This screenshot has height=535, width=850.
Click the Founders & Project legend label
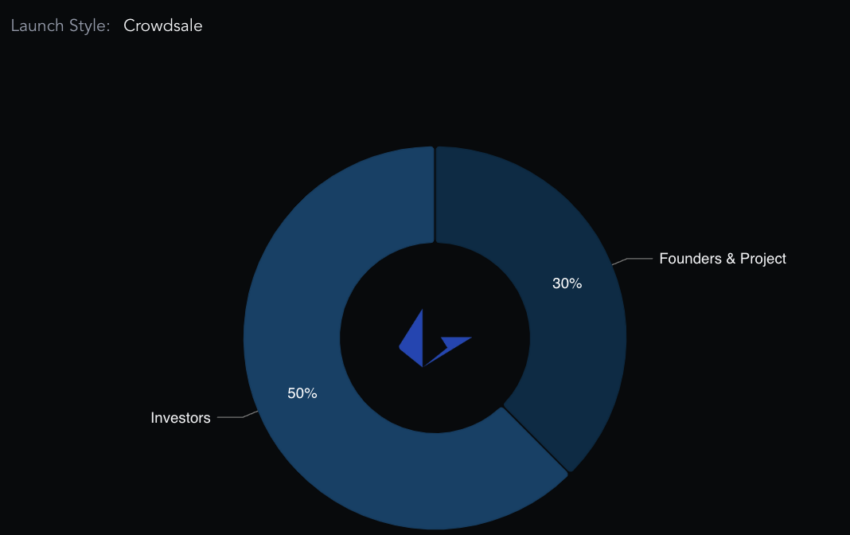[x=722, y=259]
